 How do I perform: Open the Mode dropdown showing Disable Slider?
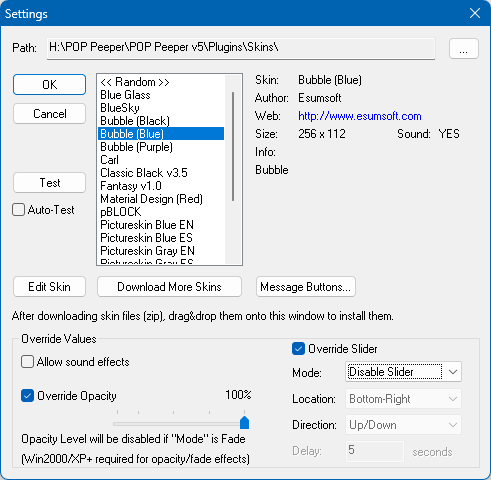click(x=403, y=372)
